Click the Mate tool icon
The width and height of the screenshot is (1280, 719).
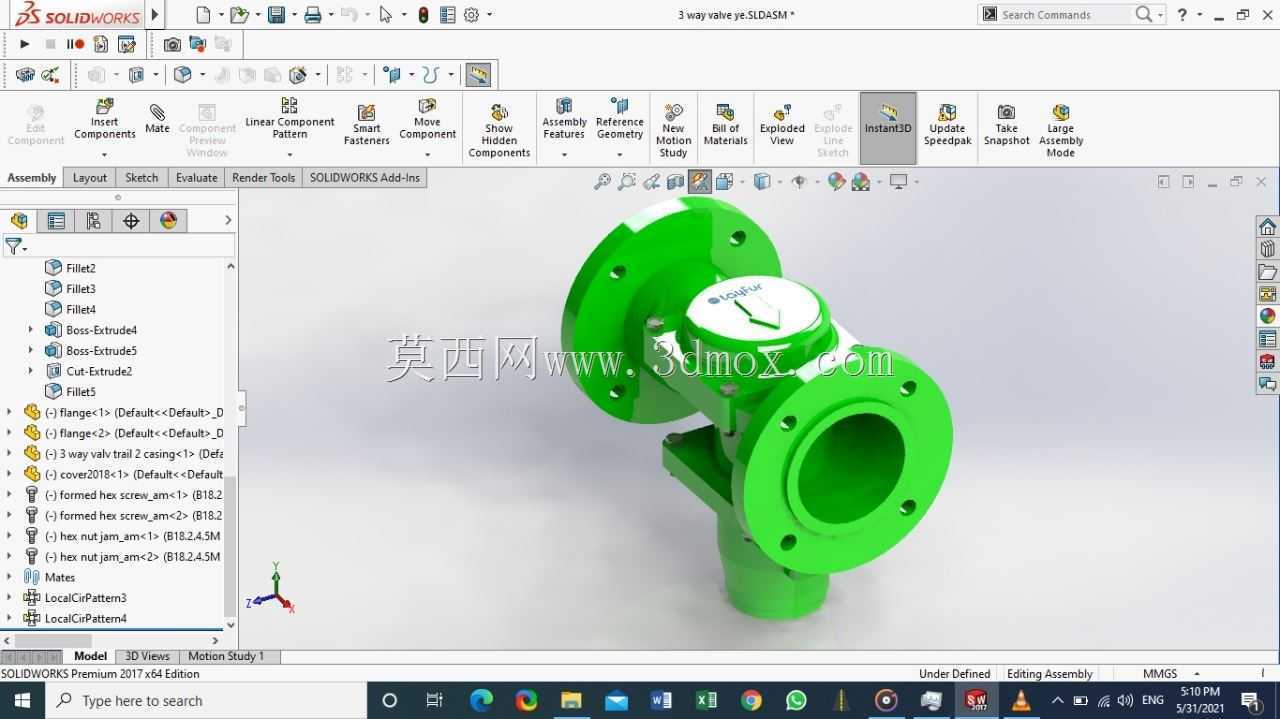(x=157, y=119)
